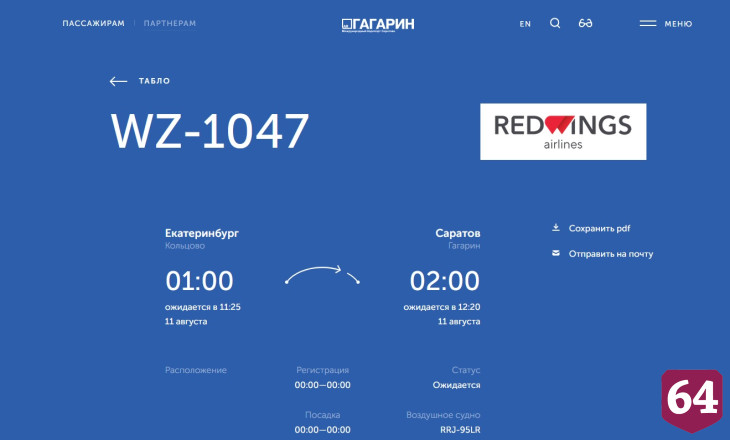Viewport: 730px width, 440px height.
Task: Click departure date 11 августа under 11:25
Action: (186, 321)
